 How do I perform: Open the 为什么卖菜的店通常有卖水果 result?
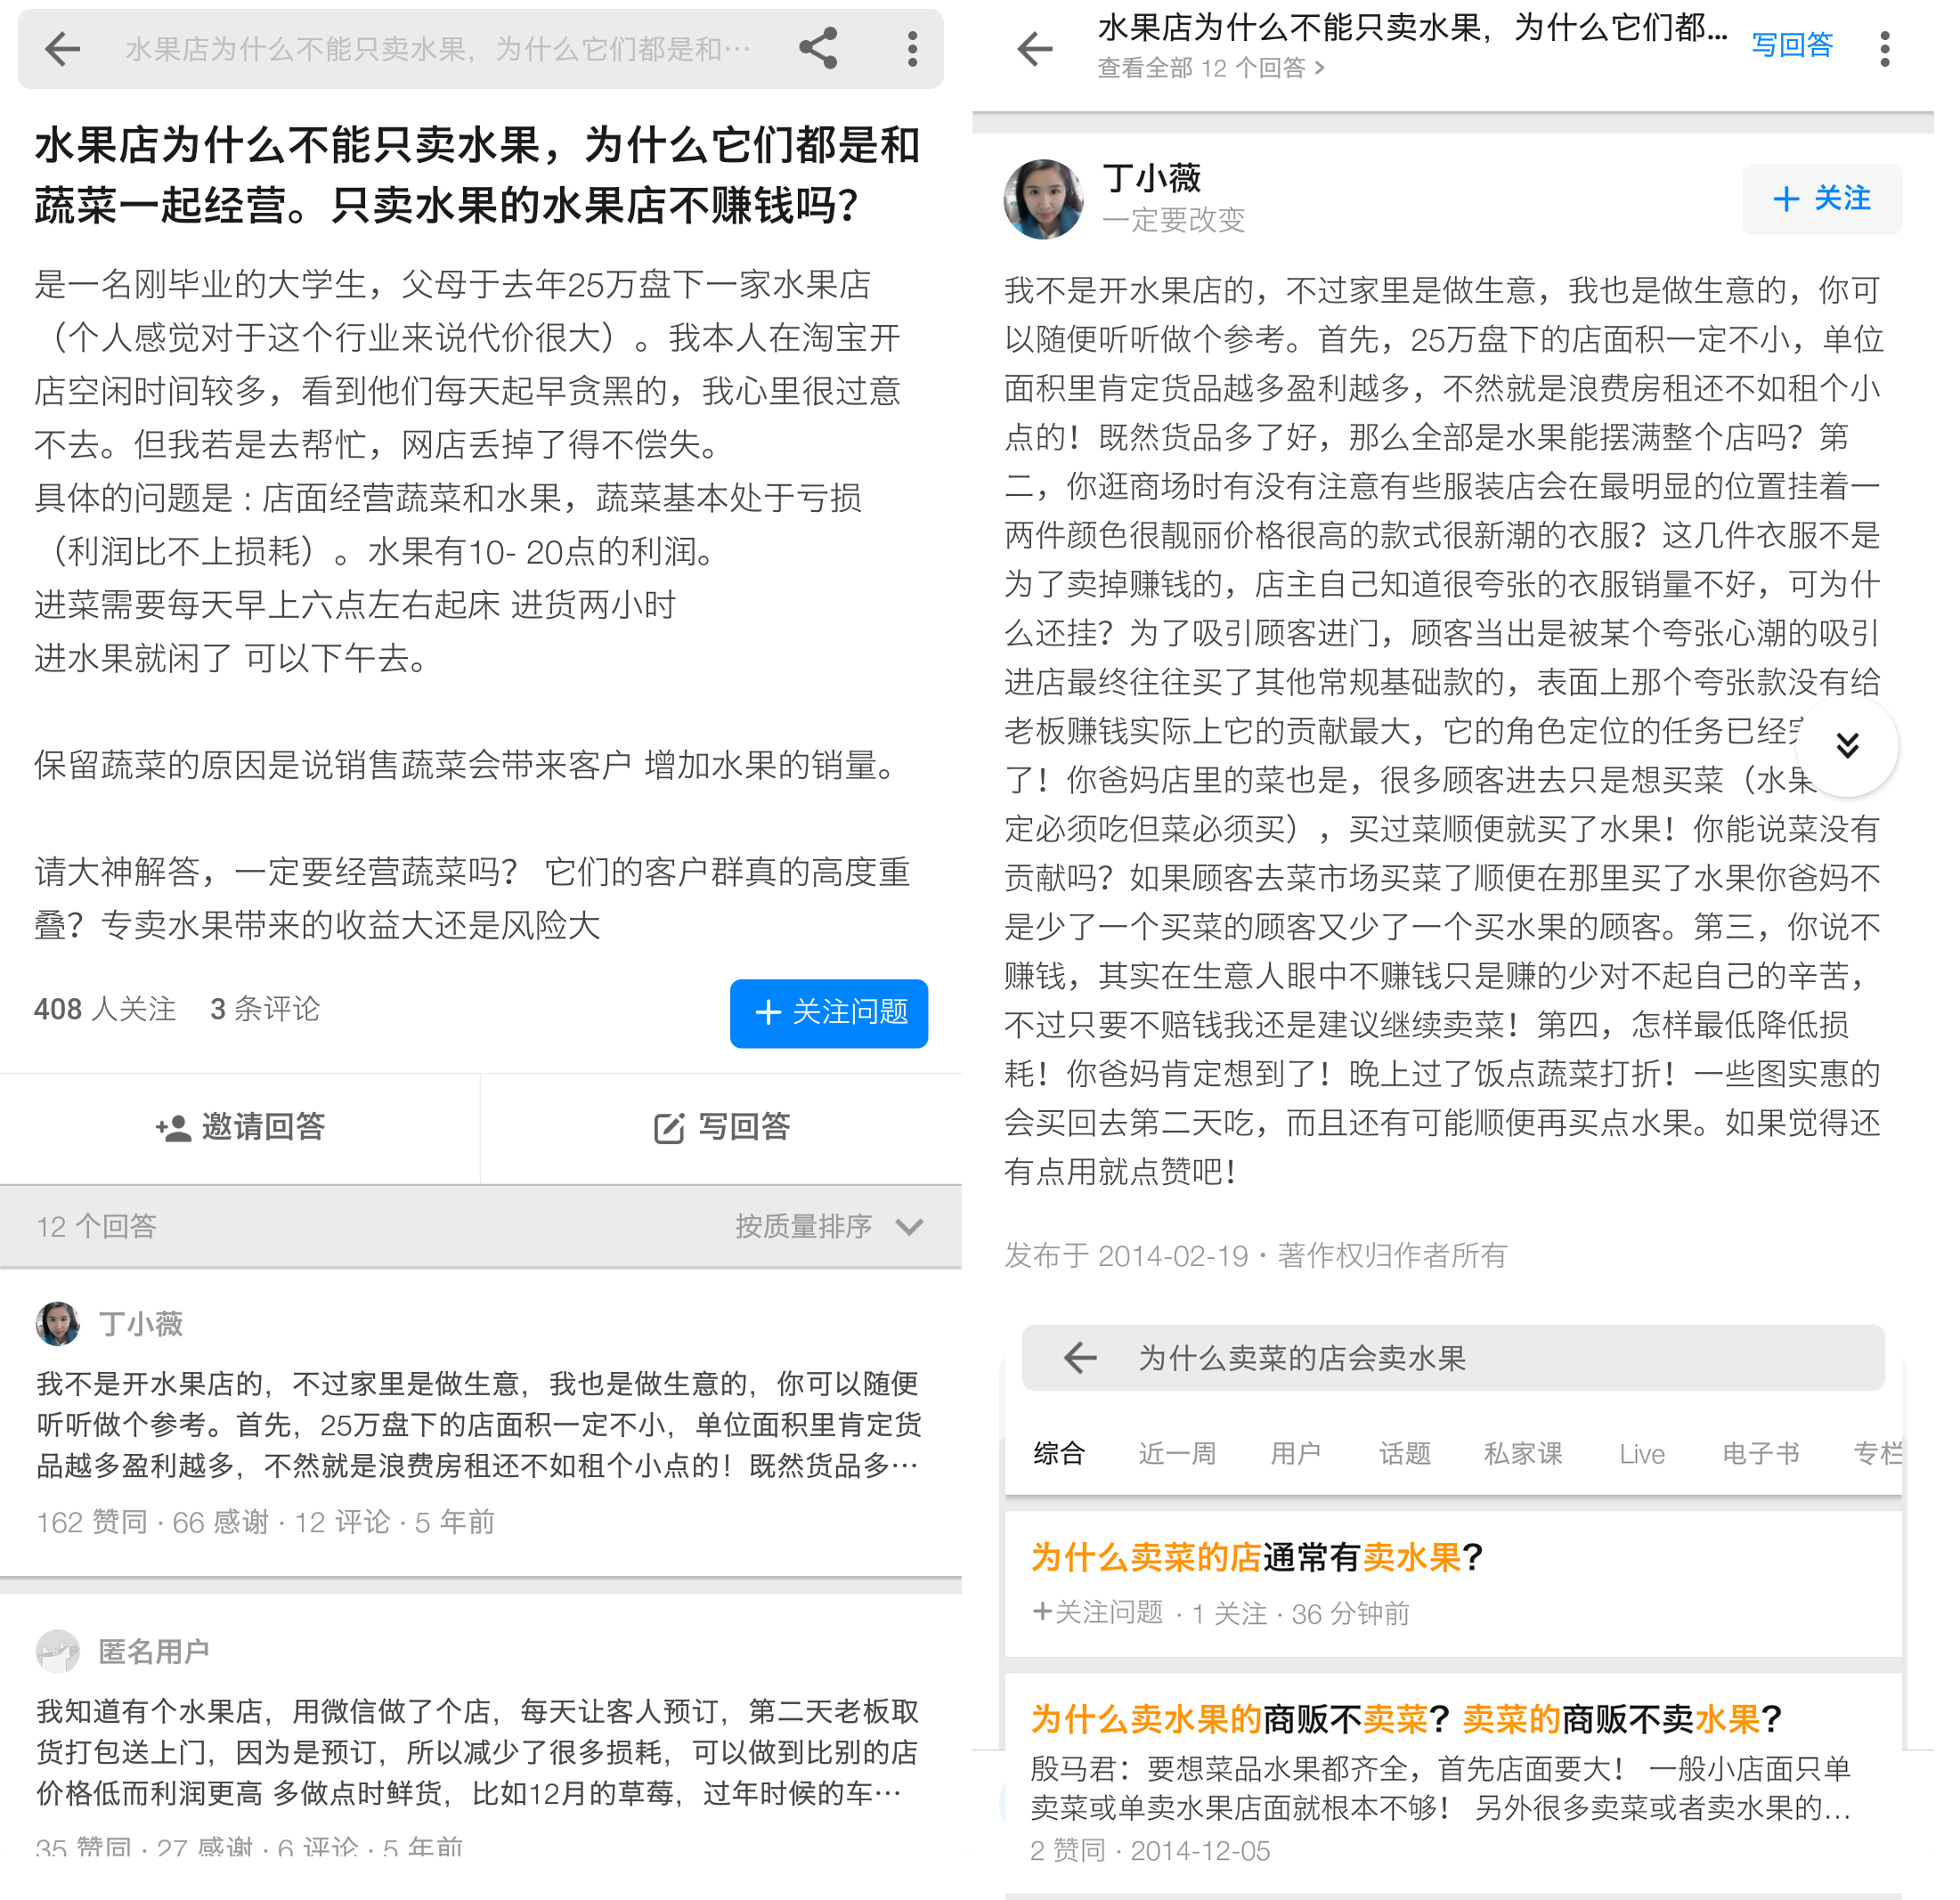pyautogui.click(x=1255, y=1557)
